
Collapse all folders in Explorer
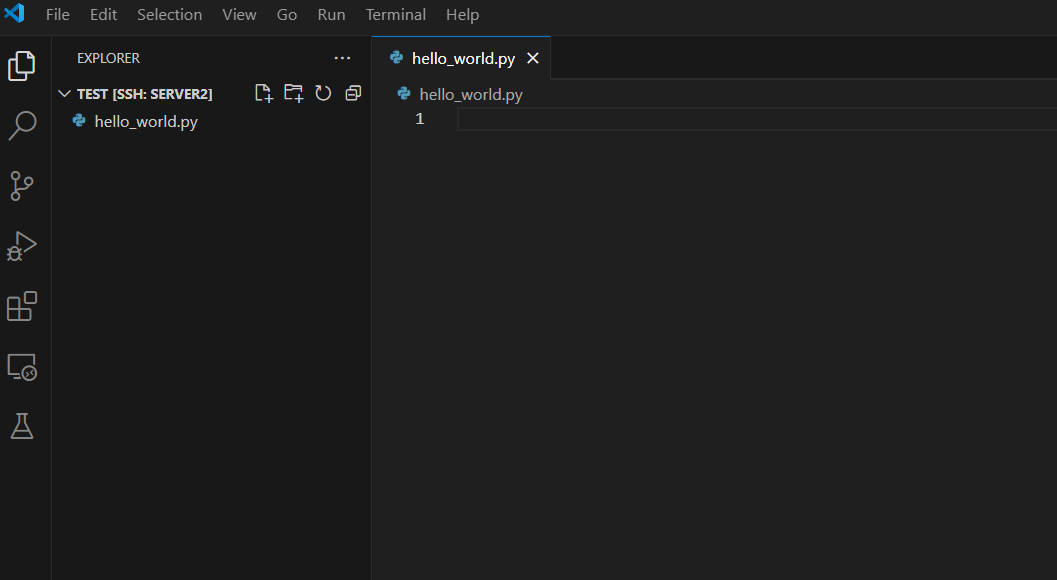click(353, 93)
